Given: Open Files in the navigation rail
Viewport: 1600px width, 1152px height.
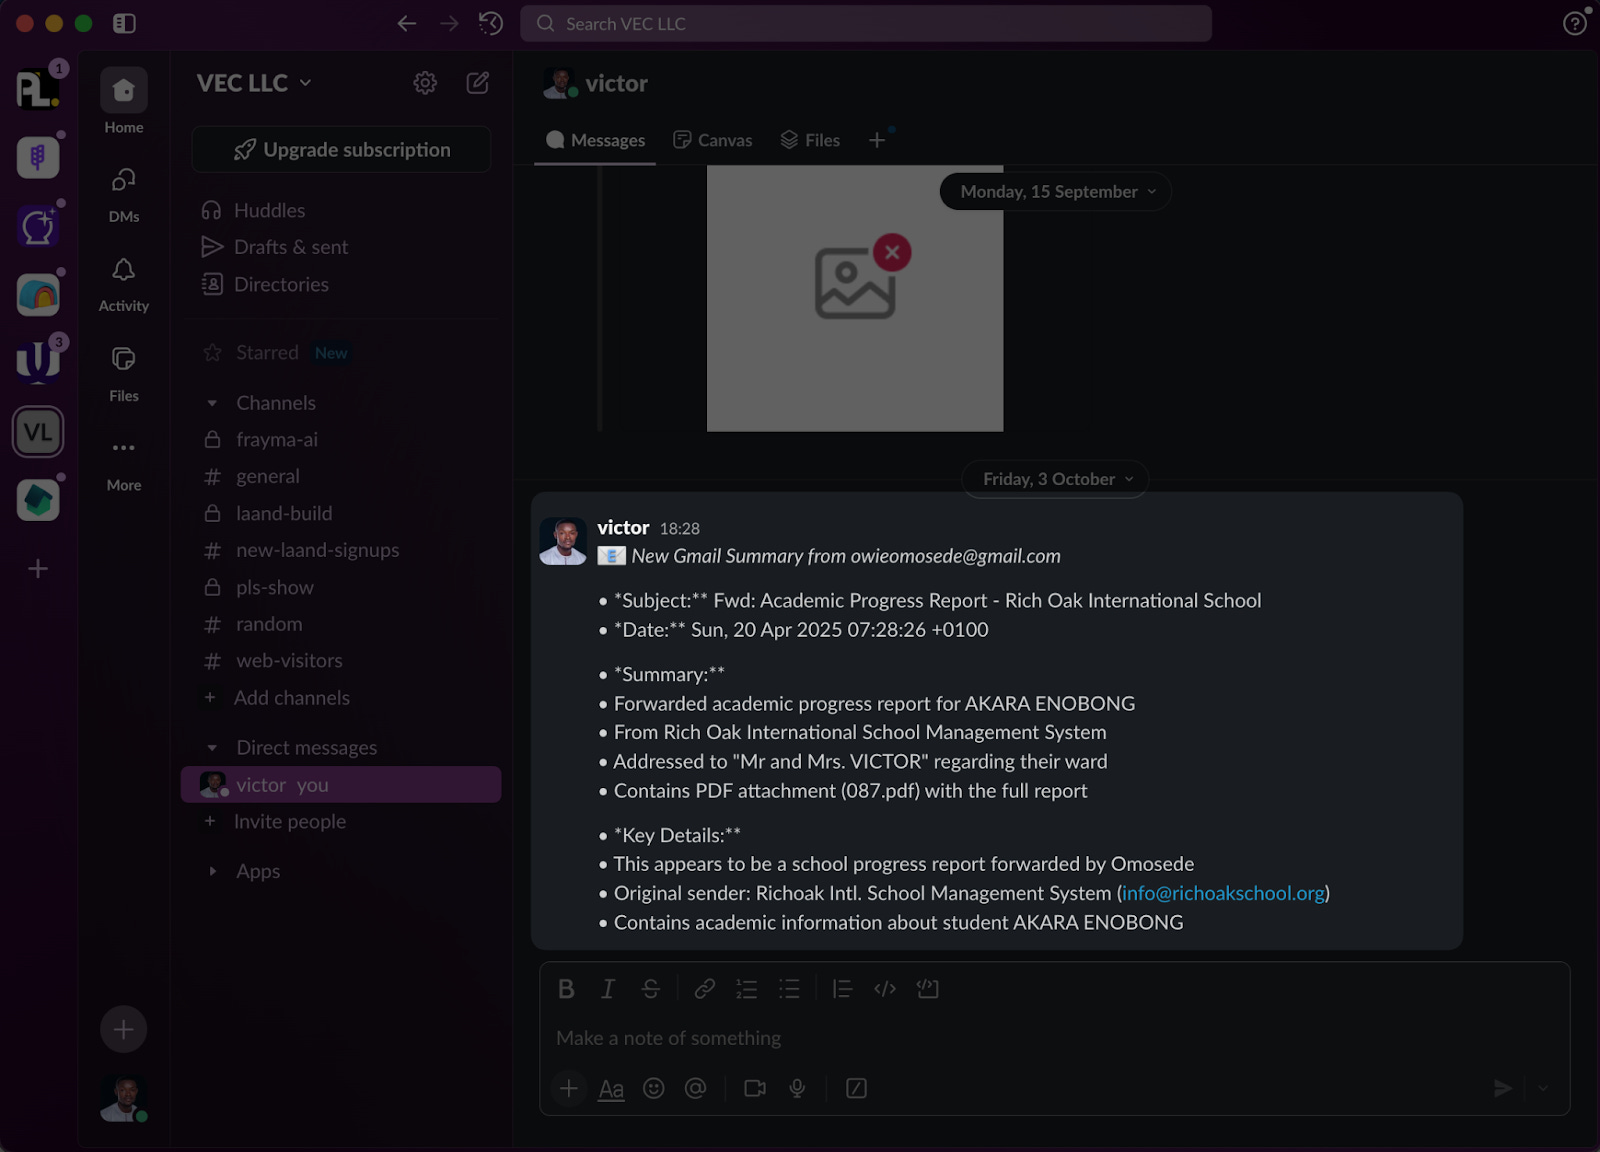Looking at the screenshot, I should pos(124,372).
